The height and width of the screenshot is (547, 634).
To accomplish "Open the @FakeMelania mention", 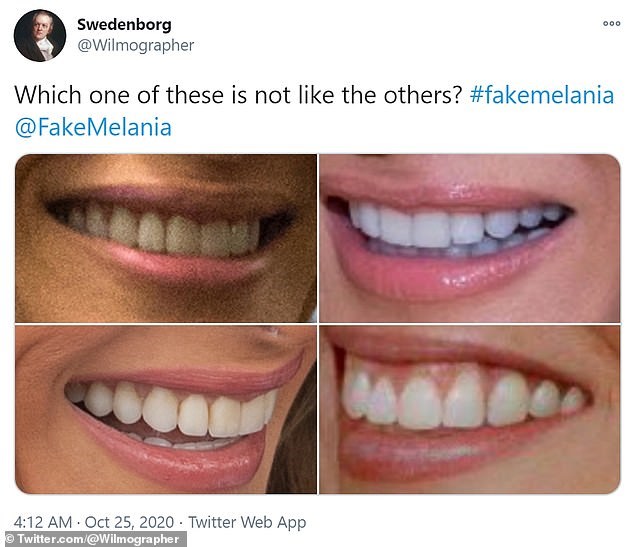I will 93,128.
